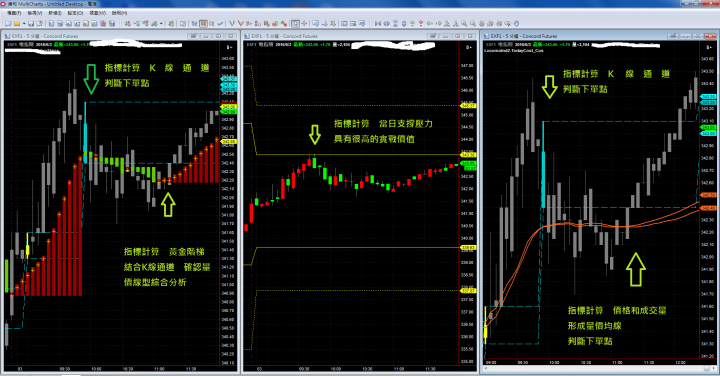Click the green right-arrow scroll icon
The width and height of the screenshot is (720, 376).
[x=439, y=23]
